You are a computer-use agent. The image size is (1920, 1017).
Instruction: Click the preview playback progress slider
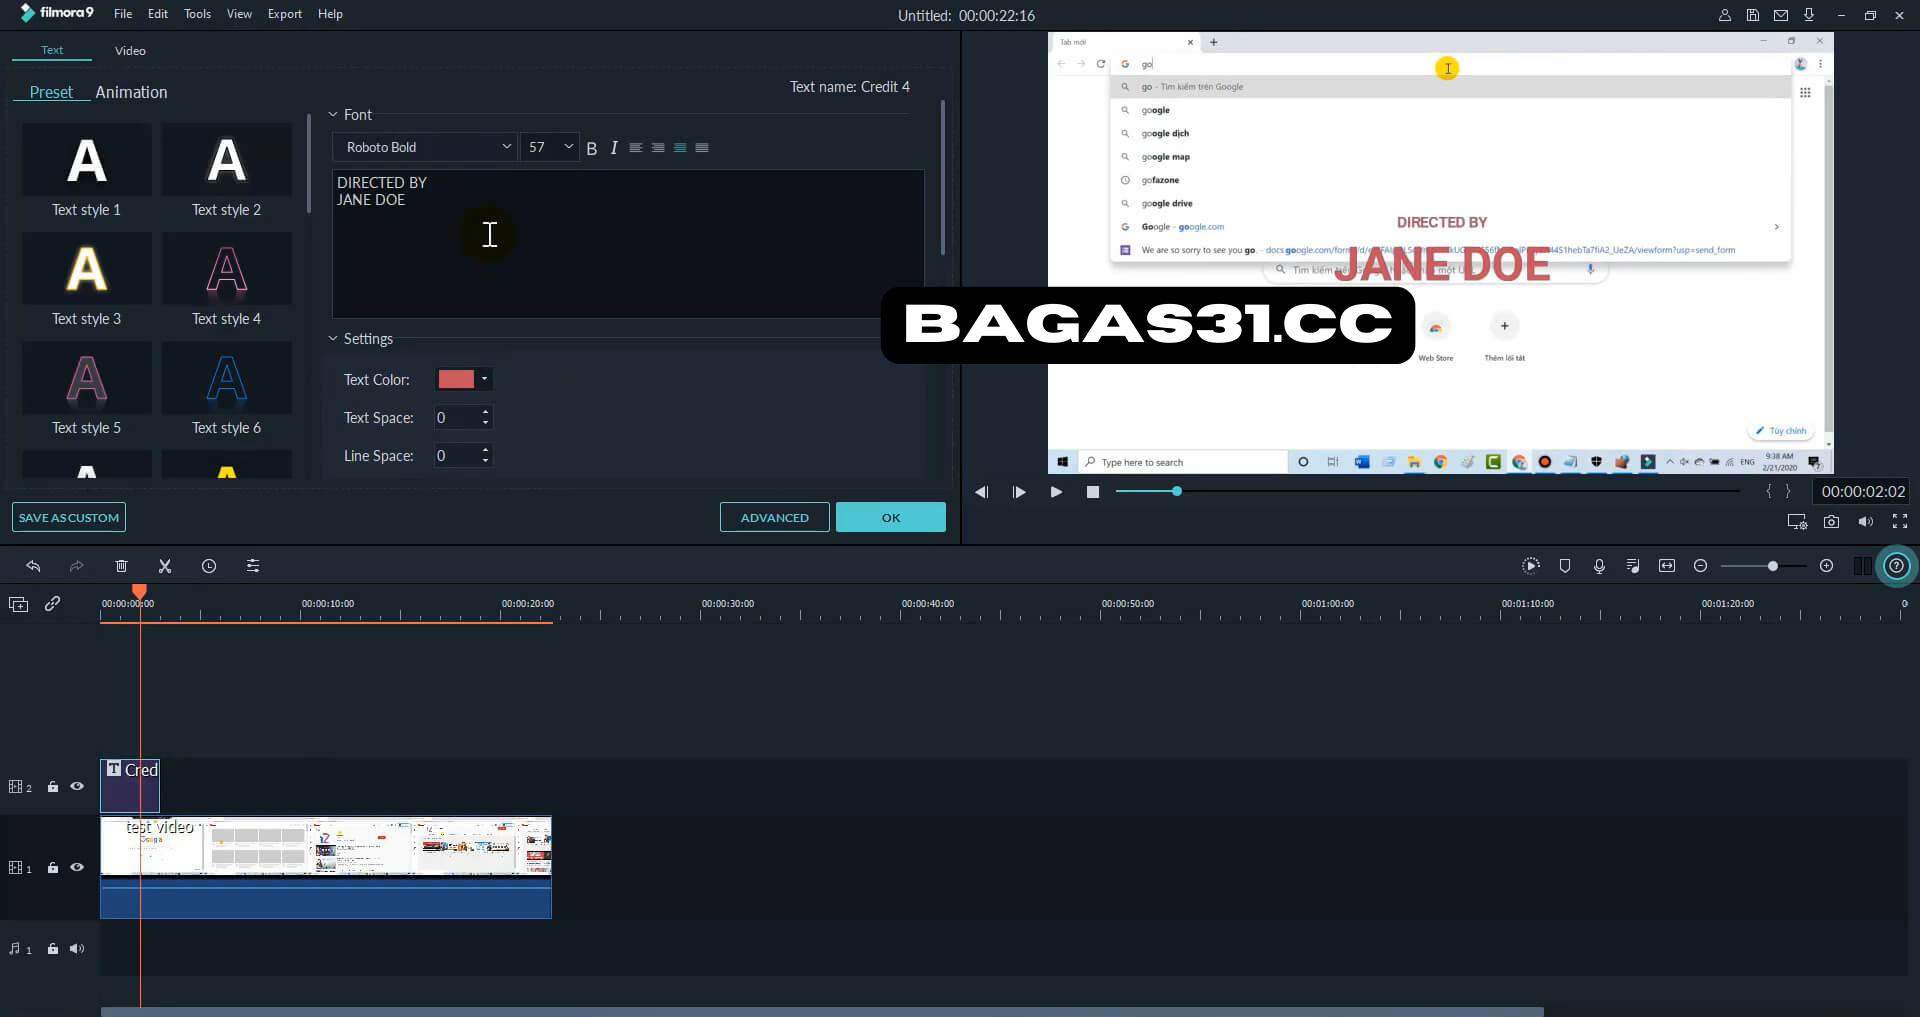click(1428, 491)
